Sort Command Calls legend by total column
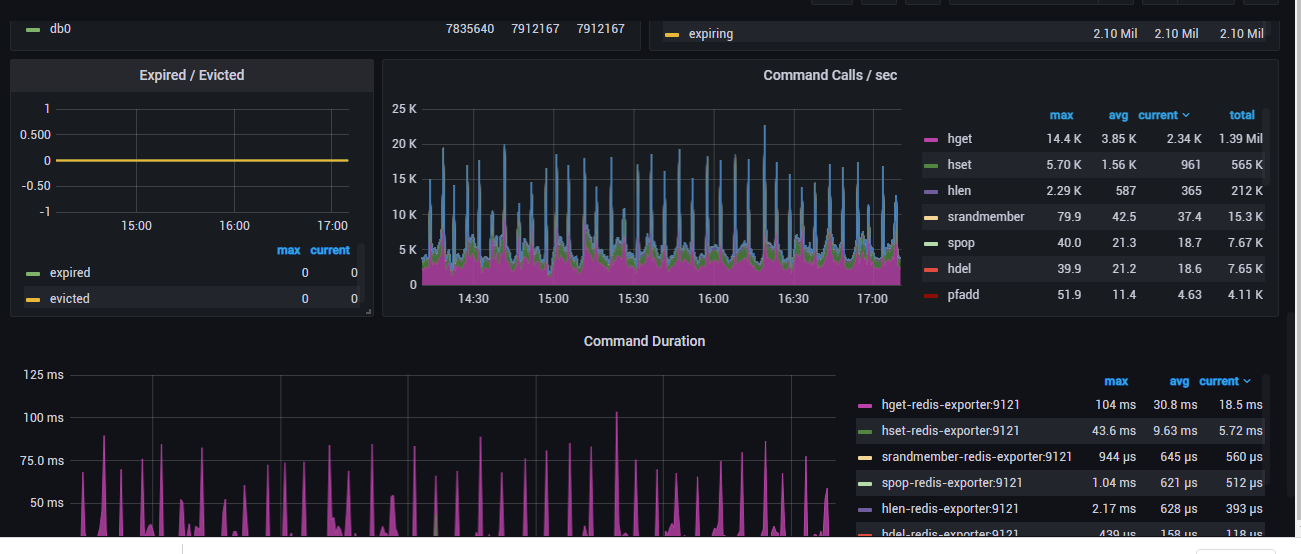The height and width of the screenshot is (554, 1301). coord(1241,115)
